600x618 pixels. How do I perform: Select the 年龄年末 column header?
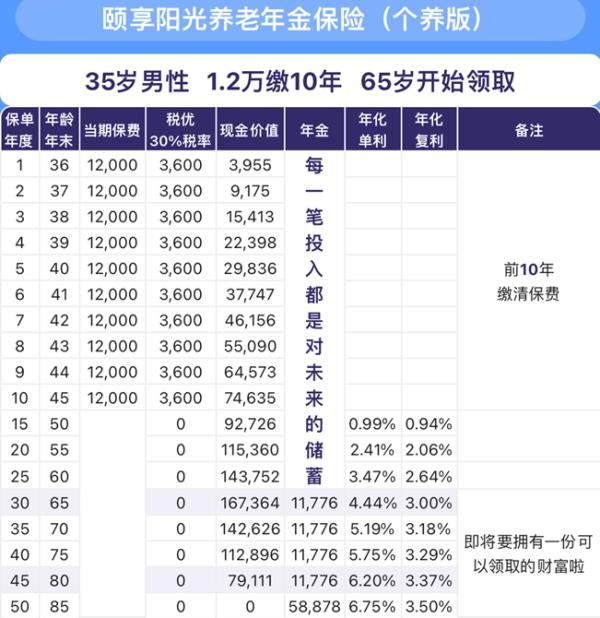tap(59, 129)
